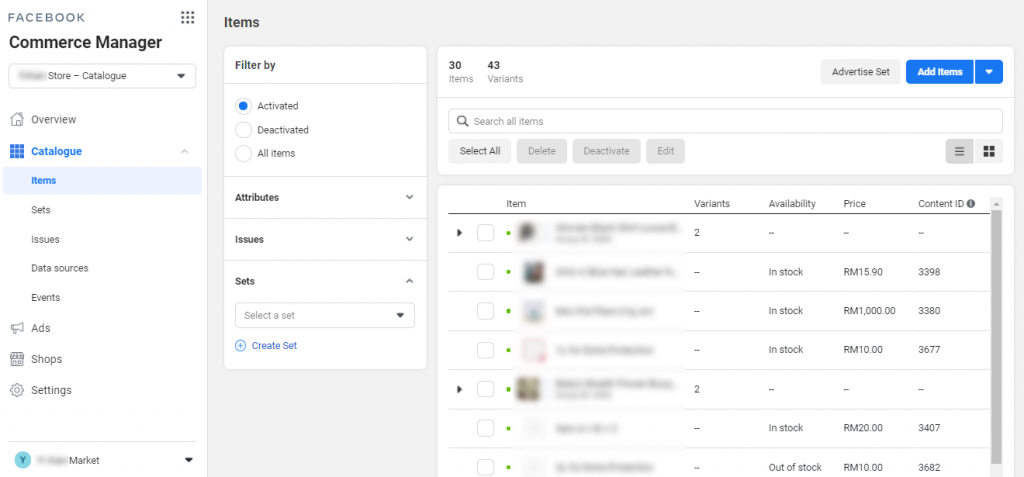
Task: Select the All items filter radio
Action: 244,154
